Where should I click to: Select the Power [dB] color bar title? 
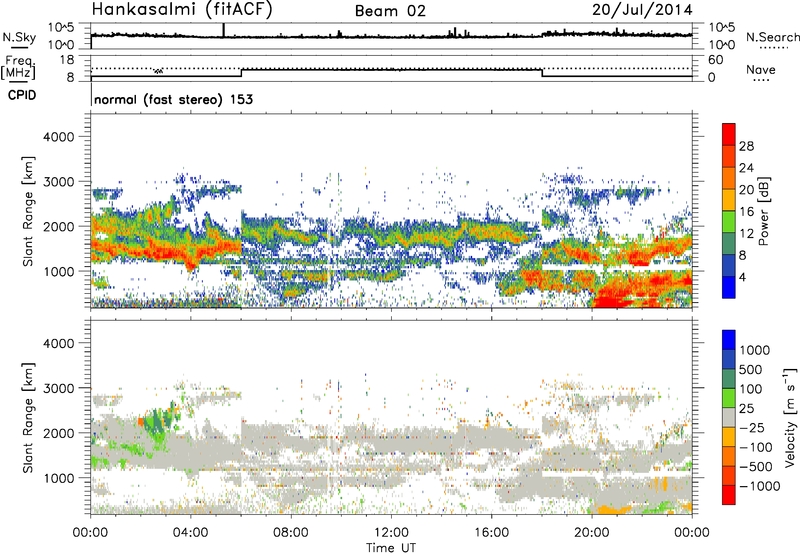(763, 211)
